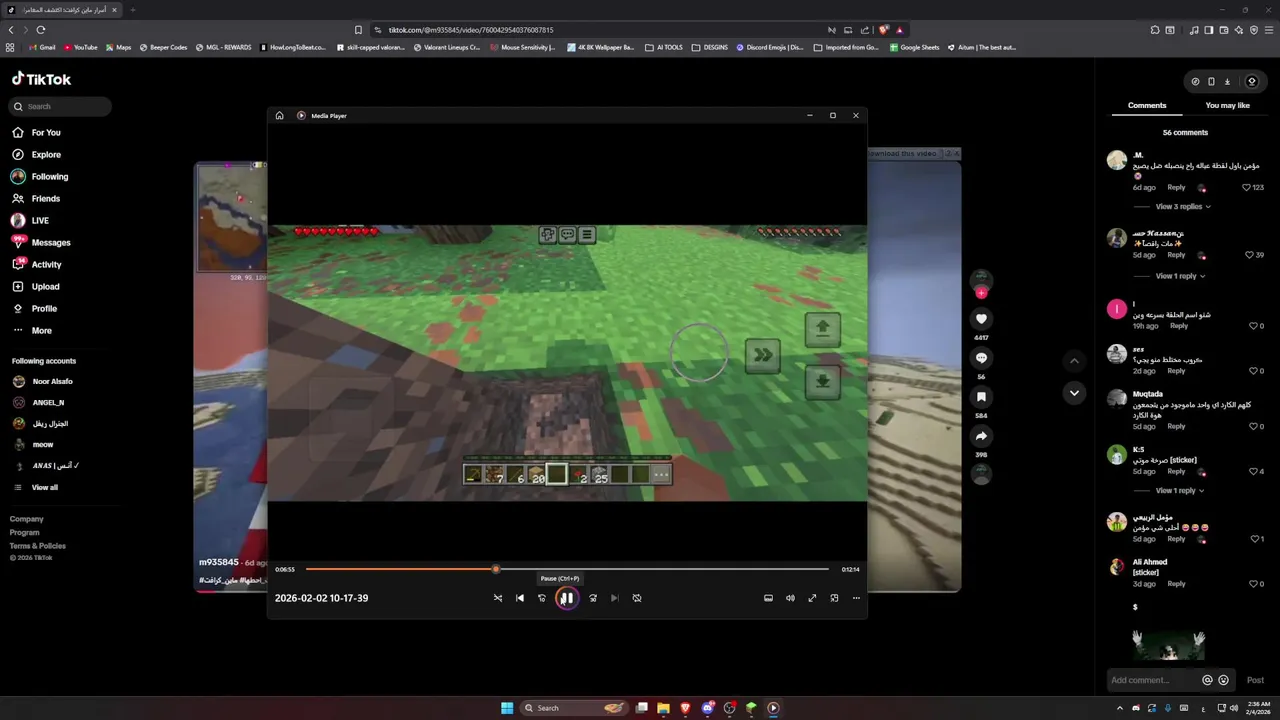Go to Media Player home
This screenshot has height=720, width=1280.
pyautogui.click(x=279, y=115)
